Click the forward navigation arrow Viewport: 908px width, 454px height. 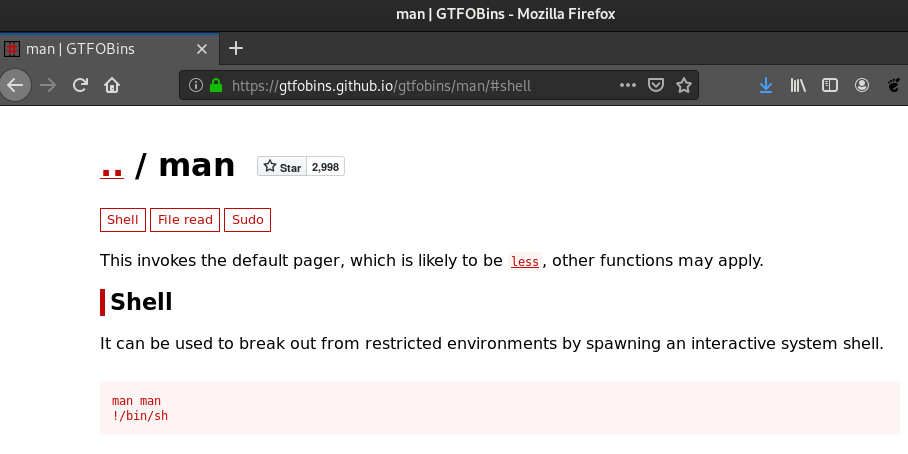(x=49, y=86)
